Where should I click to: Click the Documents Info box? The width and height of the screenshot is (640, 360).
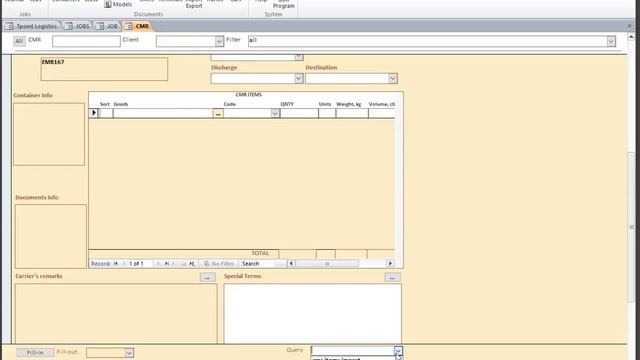tap(51, 236)
